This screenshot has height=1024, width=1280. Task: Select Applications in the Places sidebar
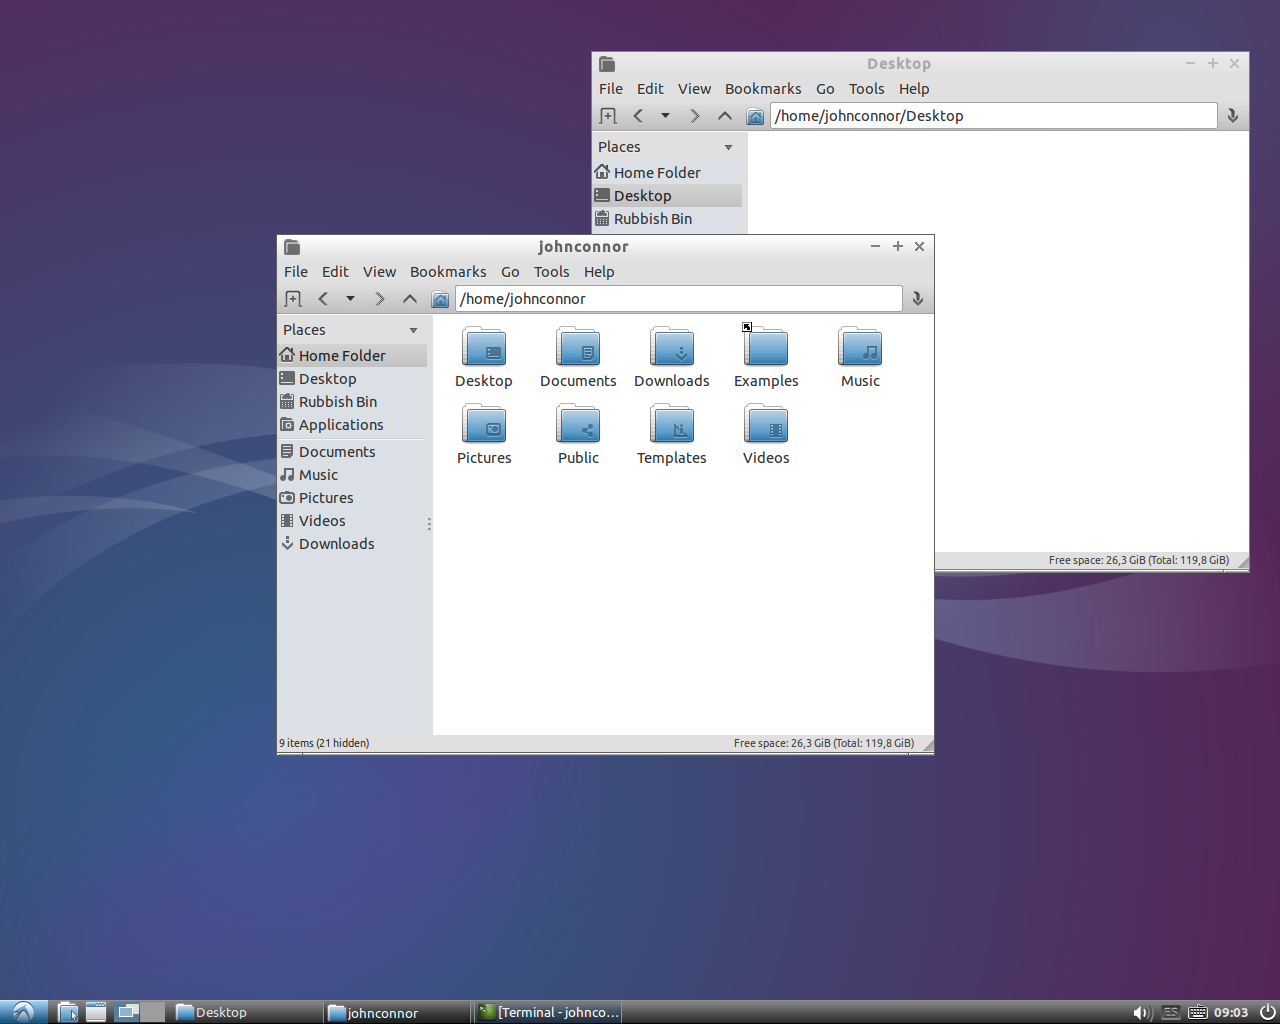(x=341, y=425)
